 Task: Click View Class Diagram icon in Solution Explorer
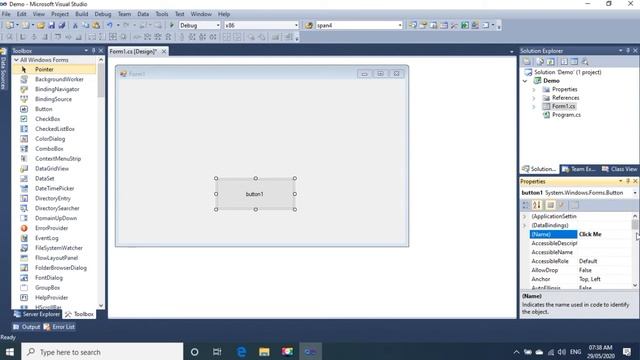point(585,62)
